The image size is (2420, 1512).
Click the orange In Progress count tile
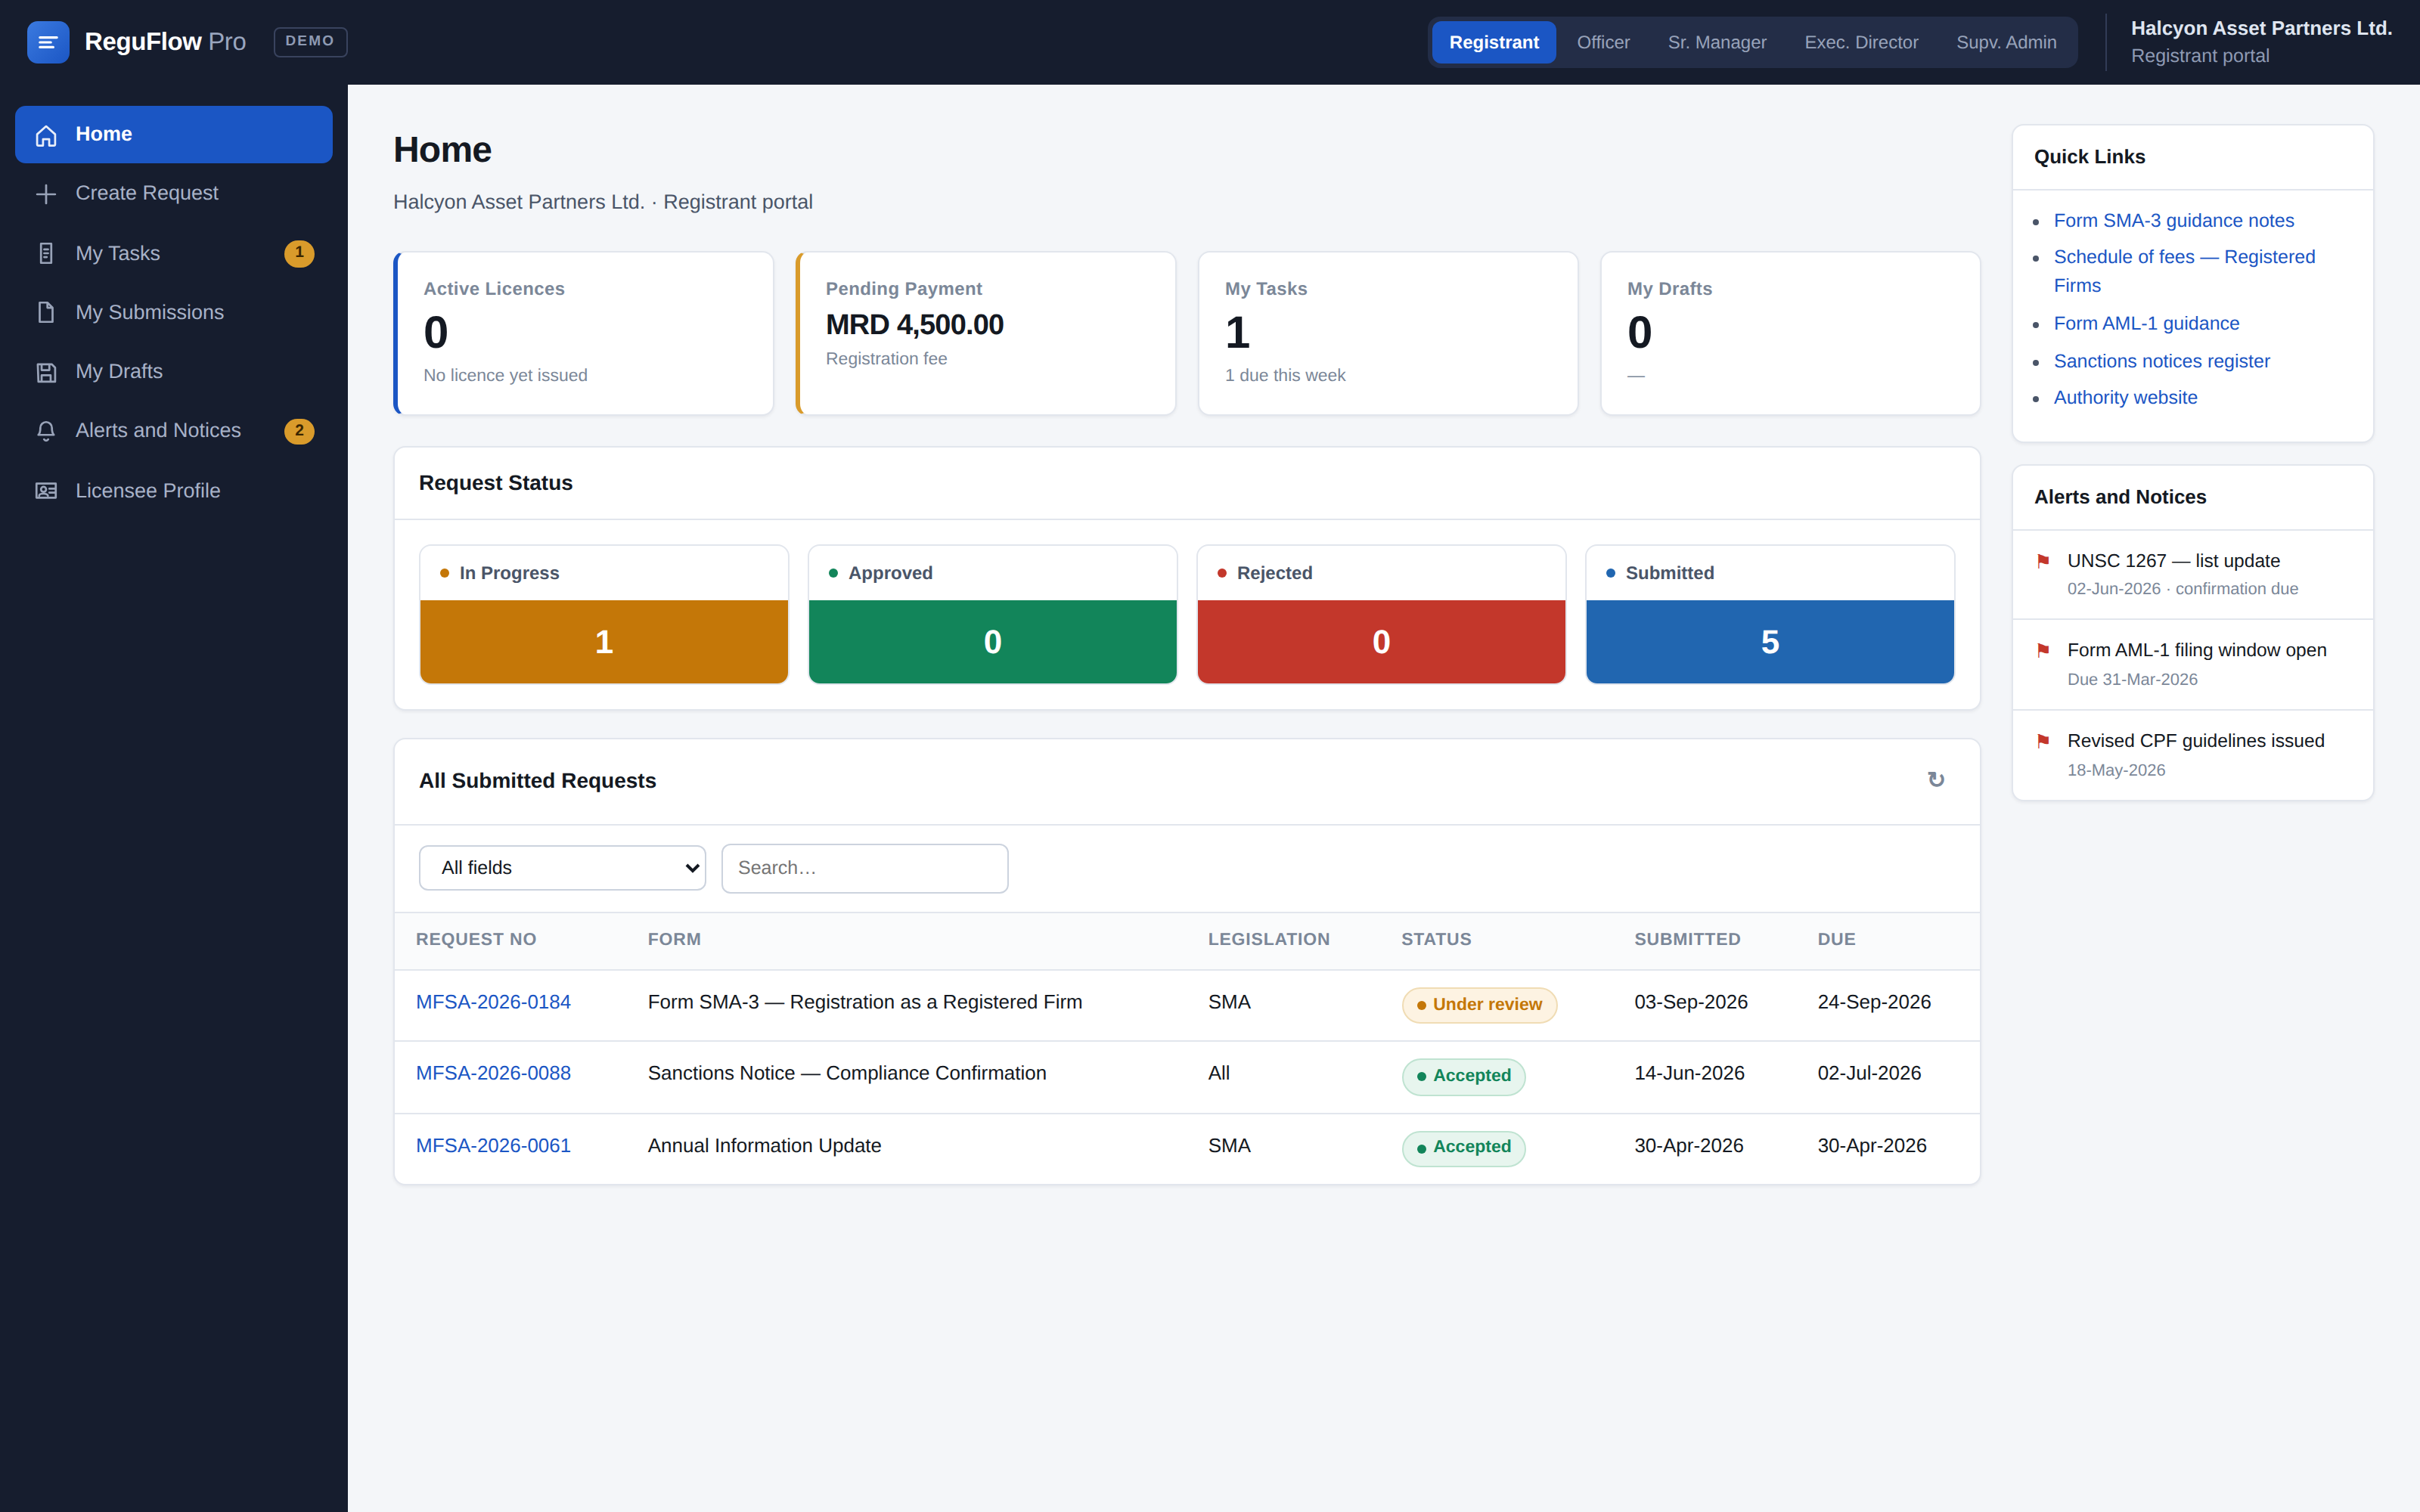tap(604, 642)
